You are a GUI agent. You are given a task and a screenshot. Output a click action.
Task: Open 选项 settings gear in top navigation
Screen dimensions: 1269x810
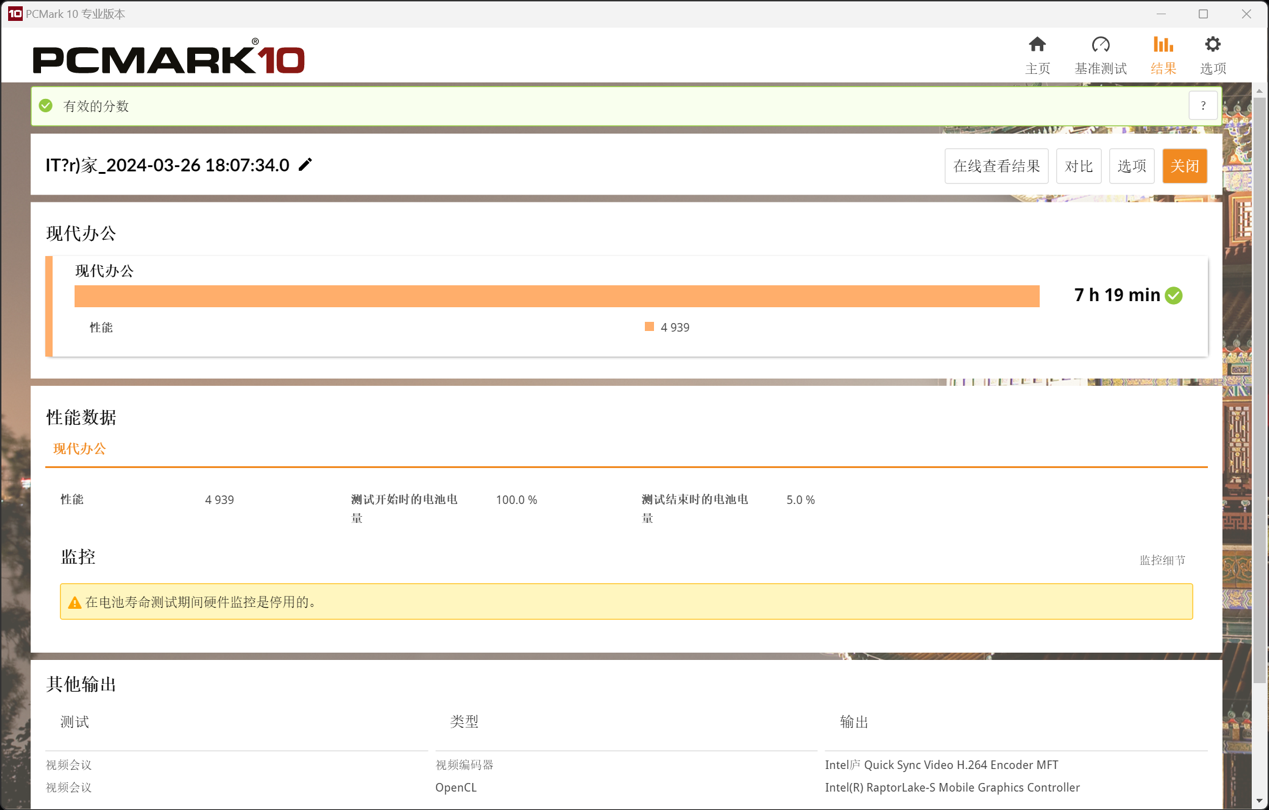pyautogui.click(x=1213, y=45)
